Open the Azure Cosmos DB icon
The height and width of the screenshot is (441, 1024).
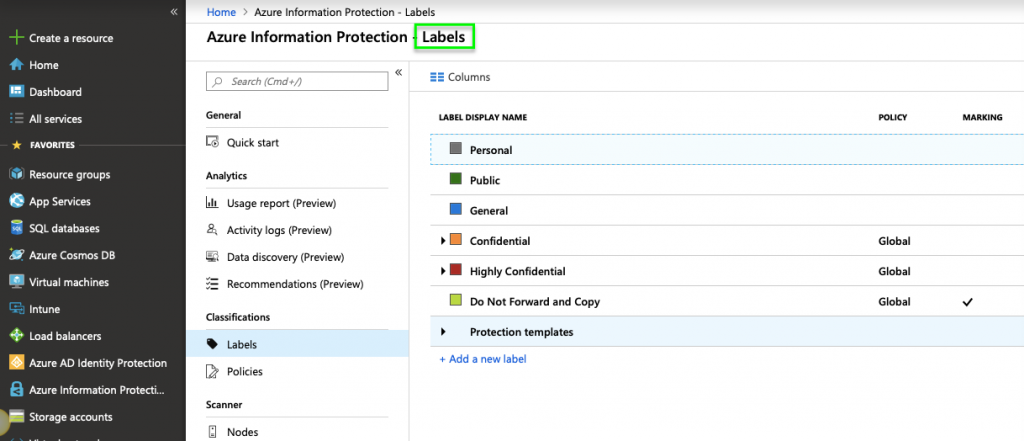[x=16, y=255]
